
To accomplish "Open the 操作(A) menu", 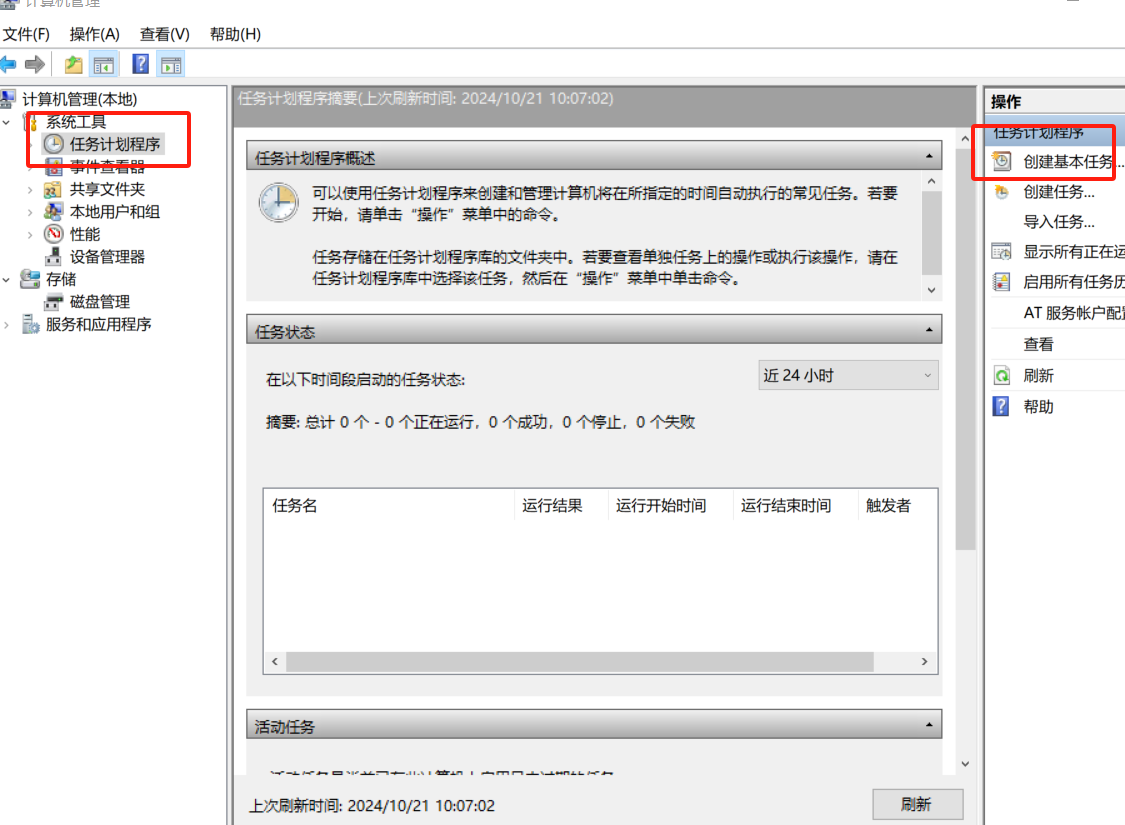I will click(x=94, y=34).
